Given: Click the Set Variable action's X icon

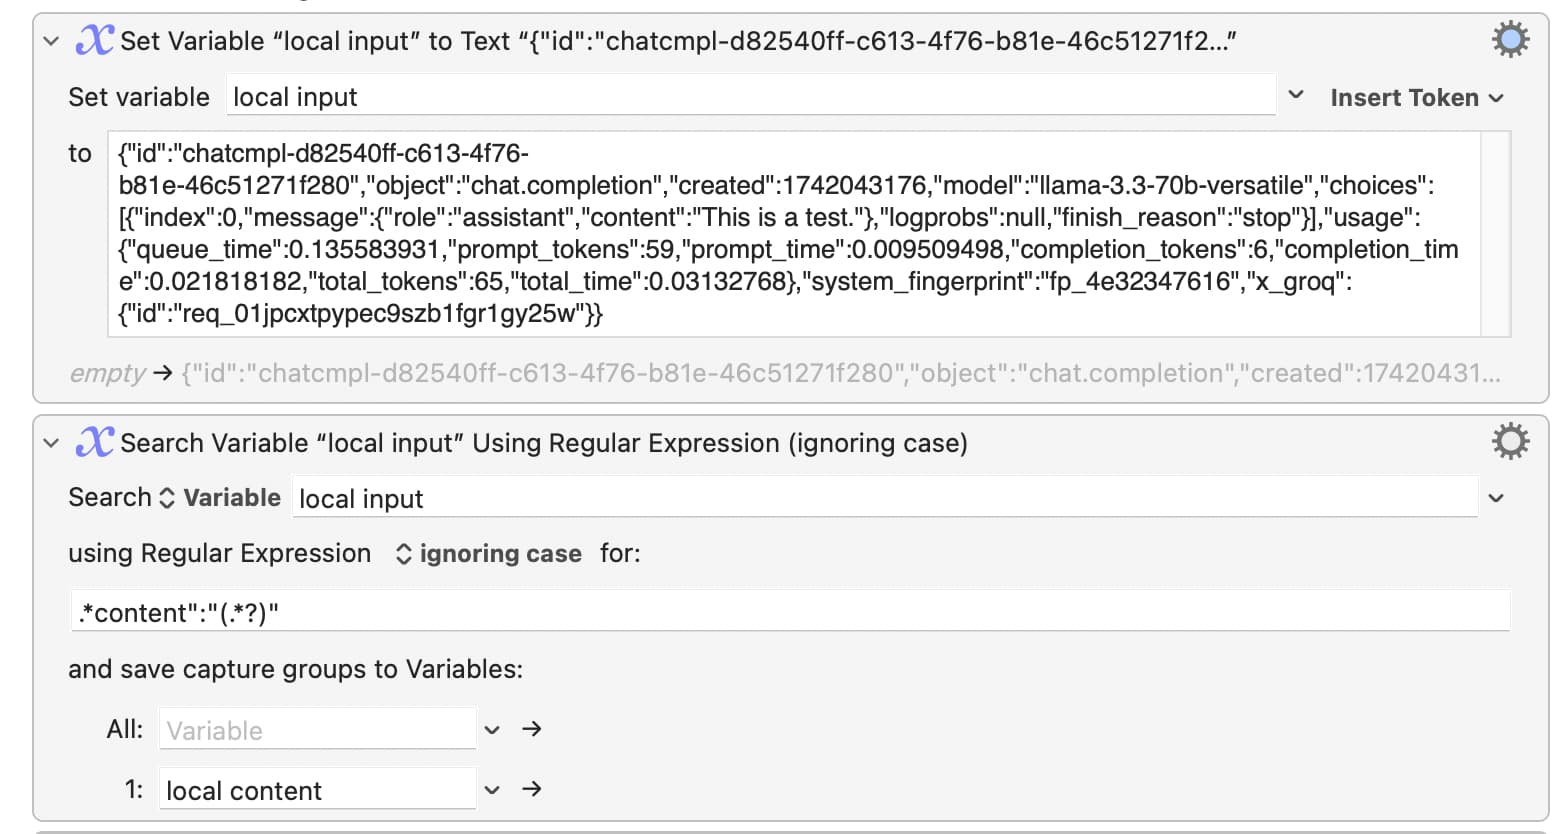Looking at the screenshot, I should pyautogui.click(x=95, y=40).
